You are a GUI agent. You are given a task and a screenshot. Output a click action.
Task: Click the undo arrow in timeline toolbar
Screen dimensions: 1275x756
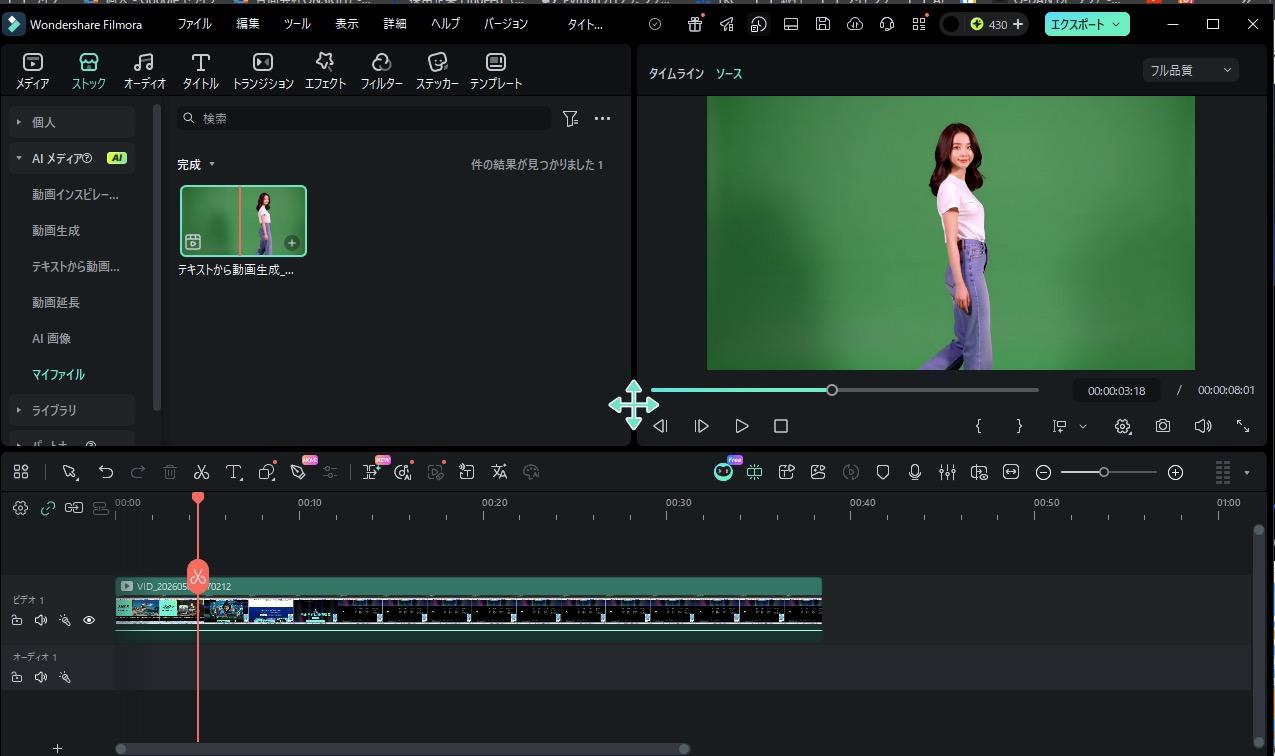click(105, 472)
